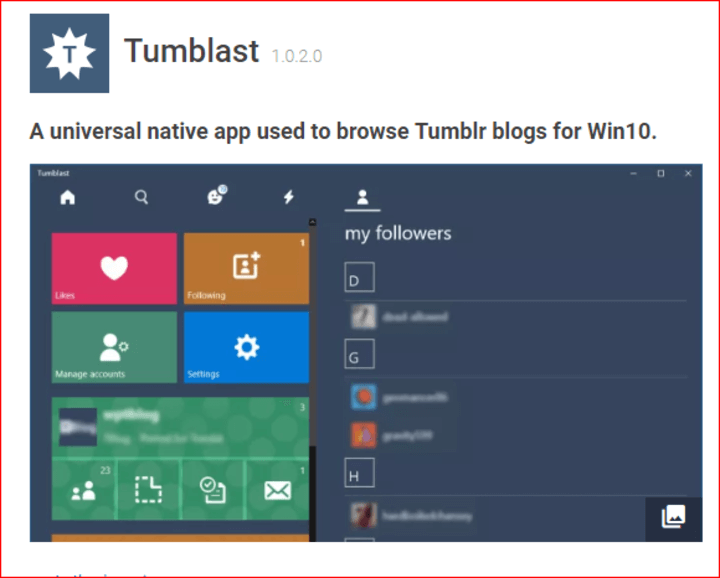The image size is (720, 578).
Task: Open the lightning bolt tab
Action: [288, 197]
